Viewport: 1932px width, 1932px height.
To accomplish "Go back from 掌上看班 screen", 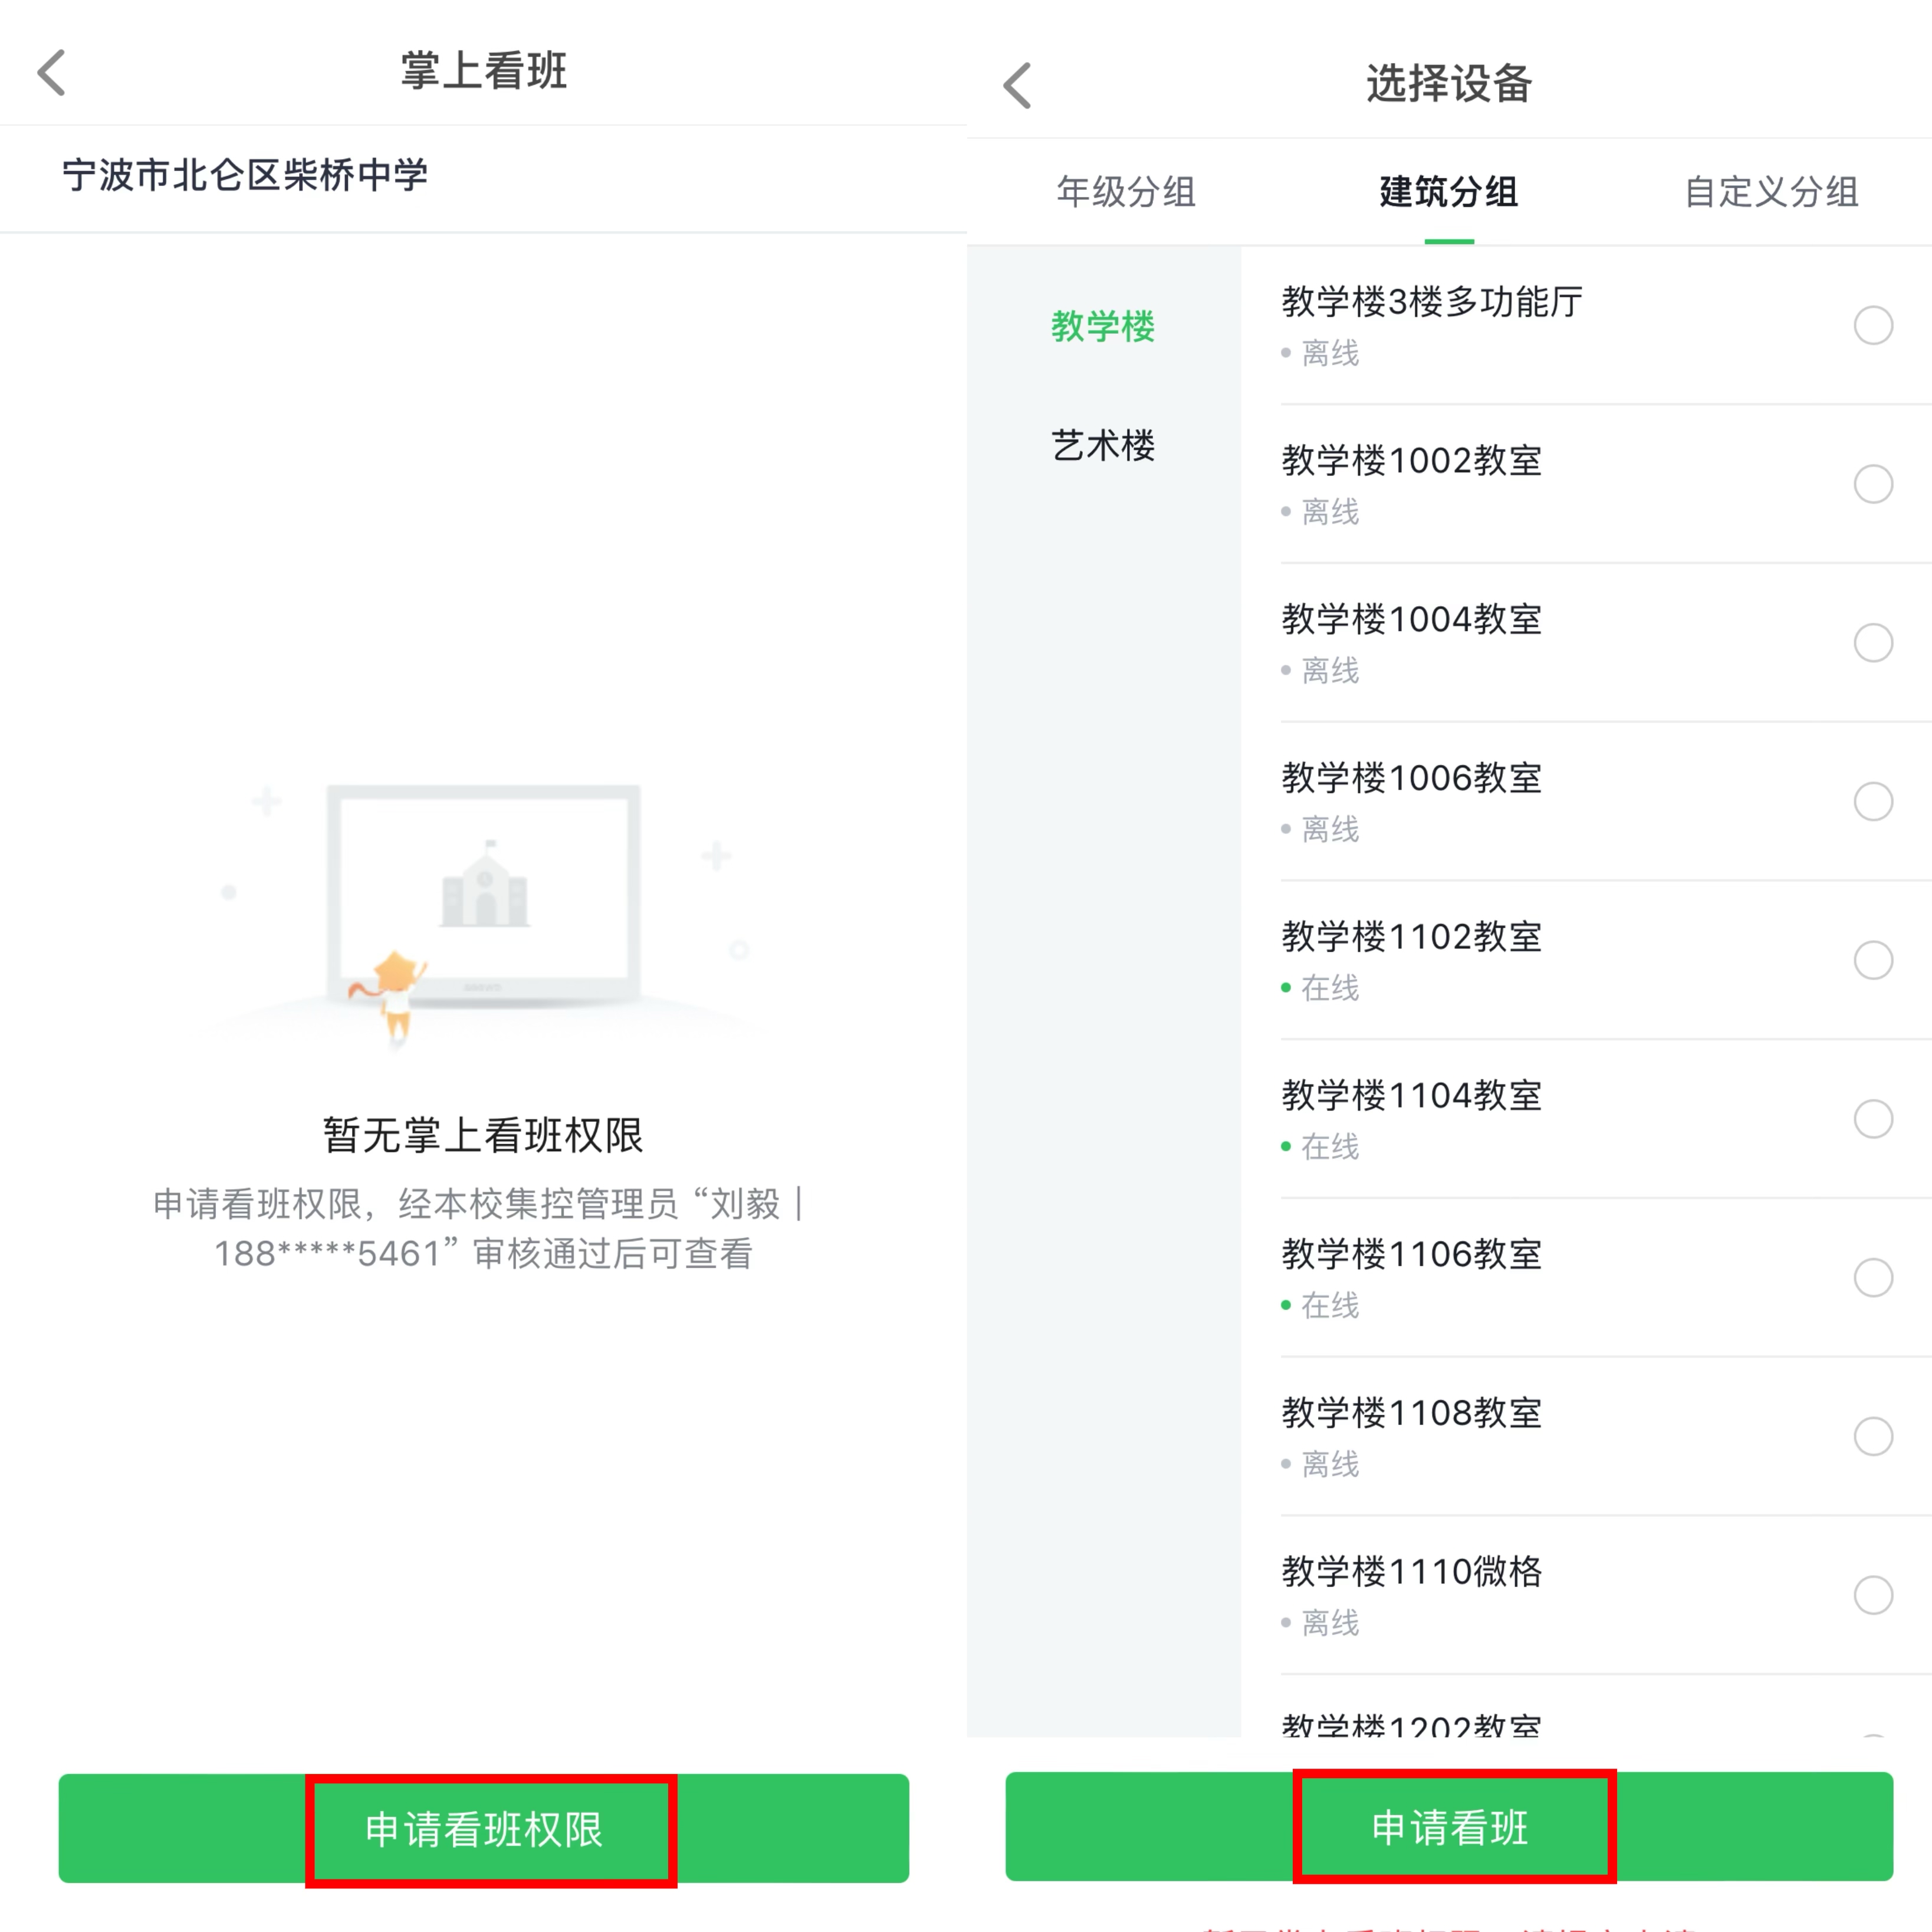I will [51, 73].
